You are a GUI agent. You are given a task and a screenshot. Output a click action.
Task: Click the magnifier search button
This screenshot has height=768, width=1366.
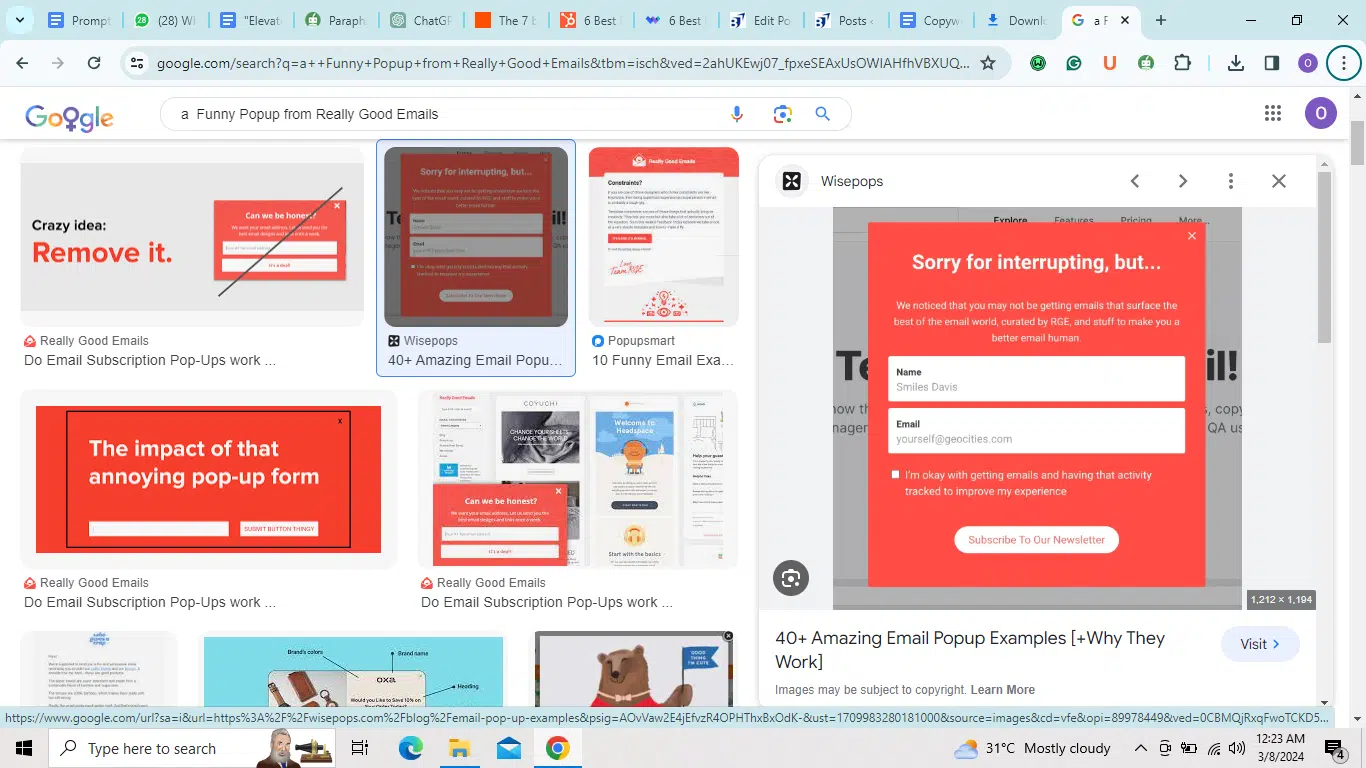[823, 114]
